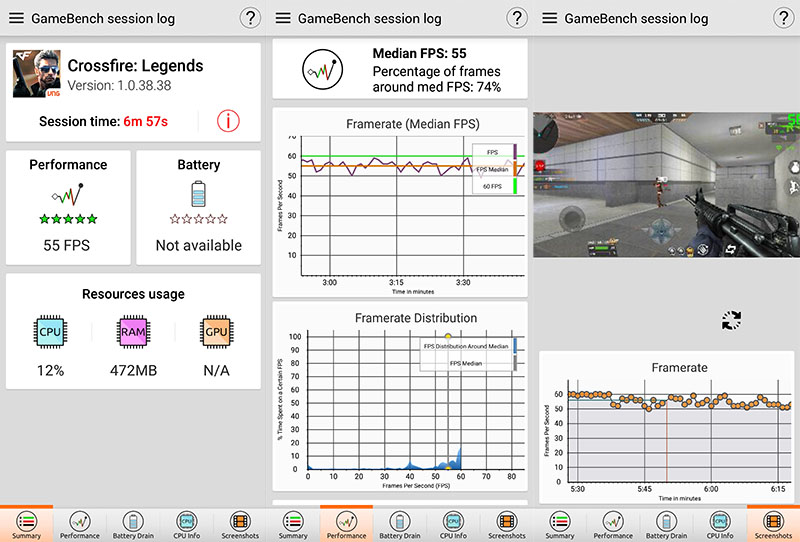Select Performance tab in middle panel
Image resolution: width=800 pixels, height=542 pixels.
346,525
